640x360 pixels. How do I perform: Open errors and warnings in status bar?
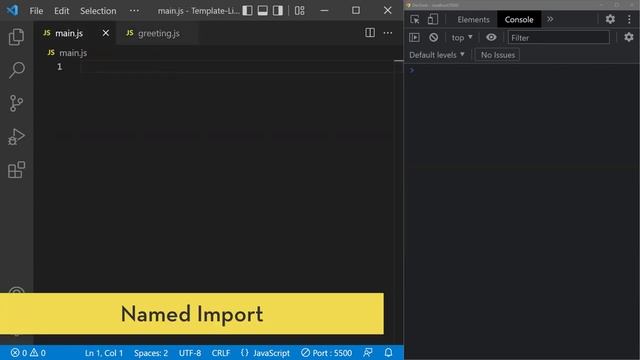(28, 353)
